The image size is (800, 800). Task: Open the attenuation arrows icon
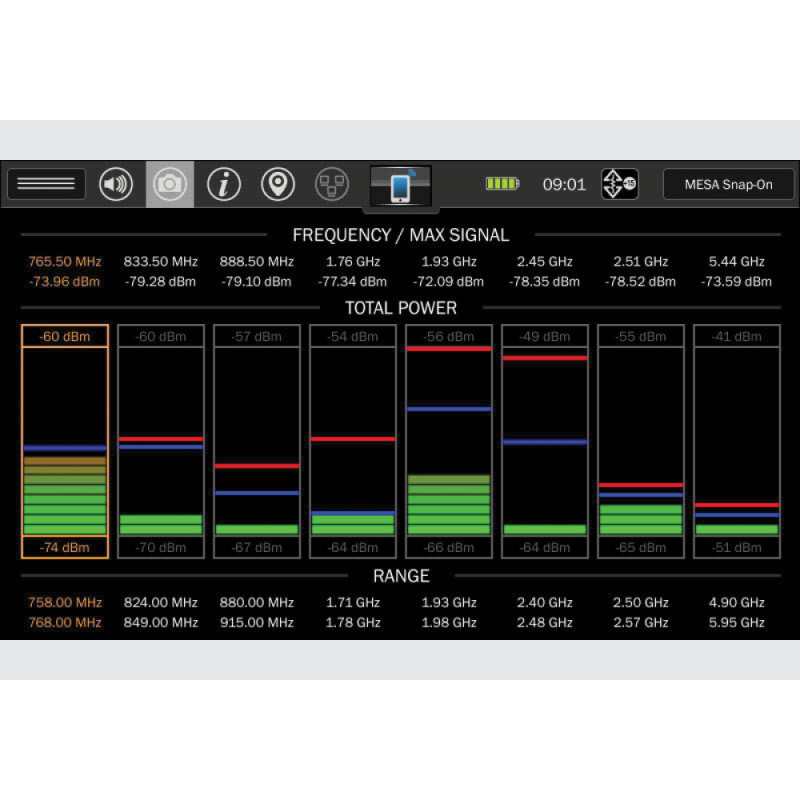pyautogui.click(x=619, y=184)
